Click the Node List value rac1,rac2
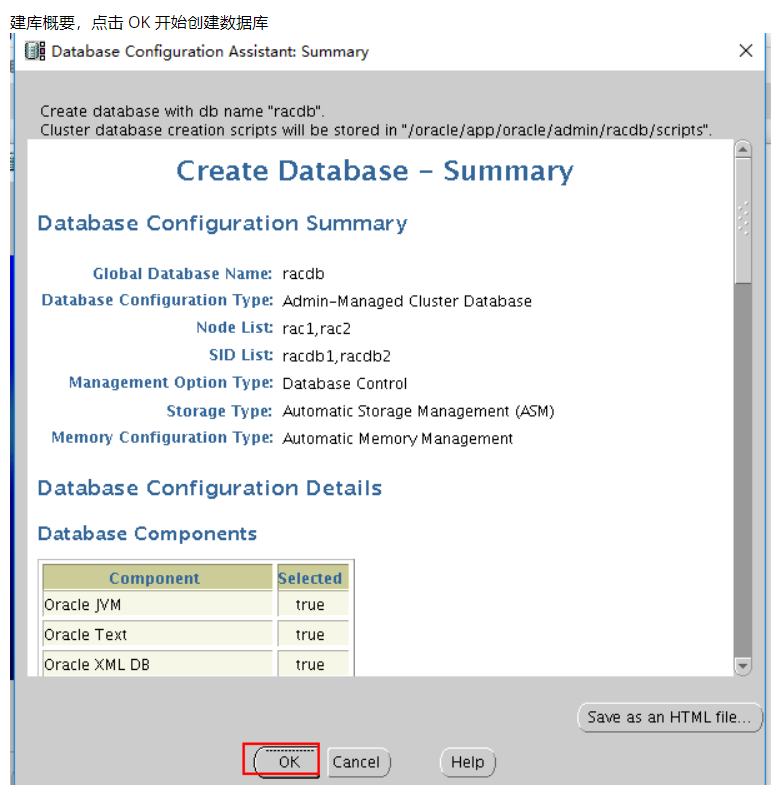Image resolution: width=784 pixels, height=800 pixels. click(x=316, y=329)
